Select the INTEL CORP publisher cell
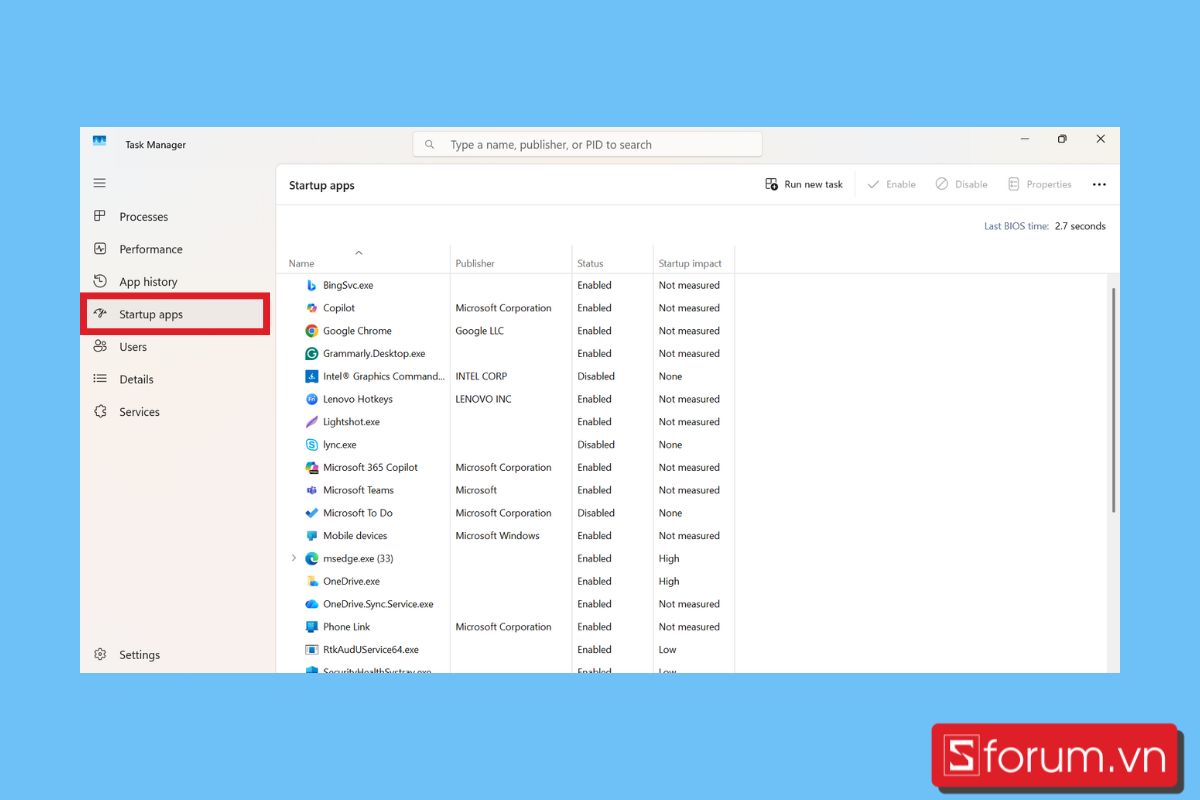Viewport: 1200px width, 800px height. coord(481,376)
